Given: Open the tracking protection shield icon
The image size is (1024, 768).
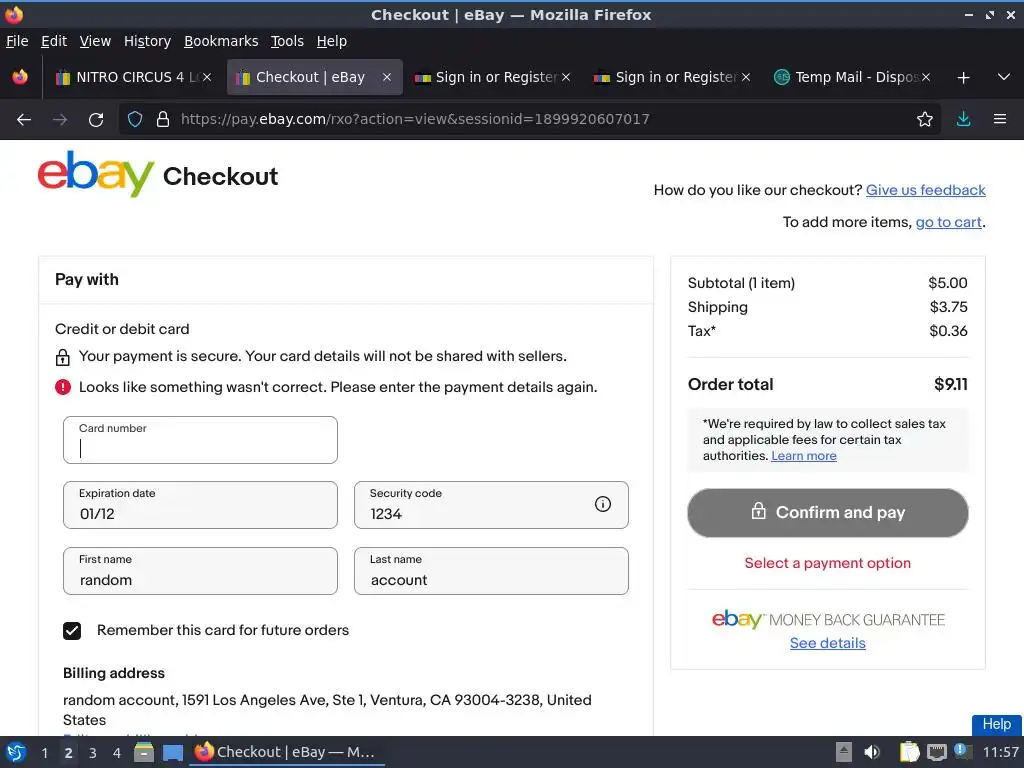Looking at the screenshot, I should pos(135,120).
